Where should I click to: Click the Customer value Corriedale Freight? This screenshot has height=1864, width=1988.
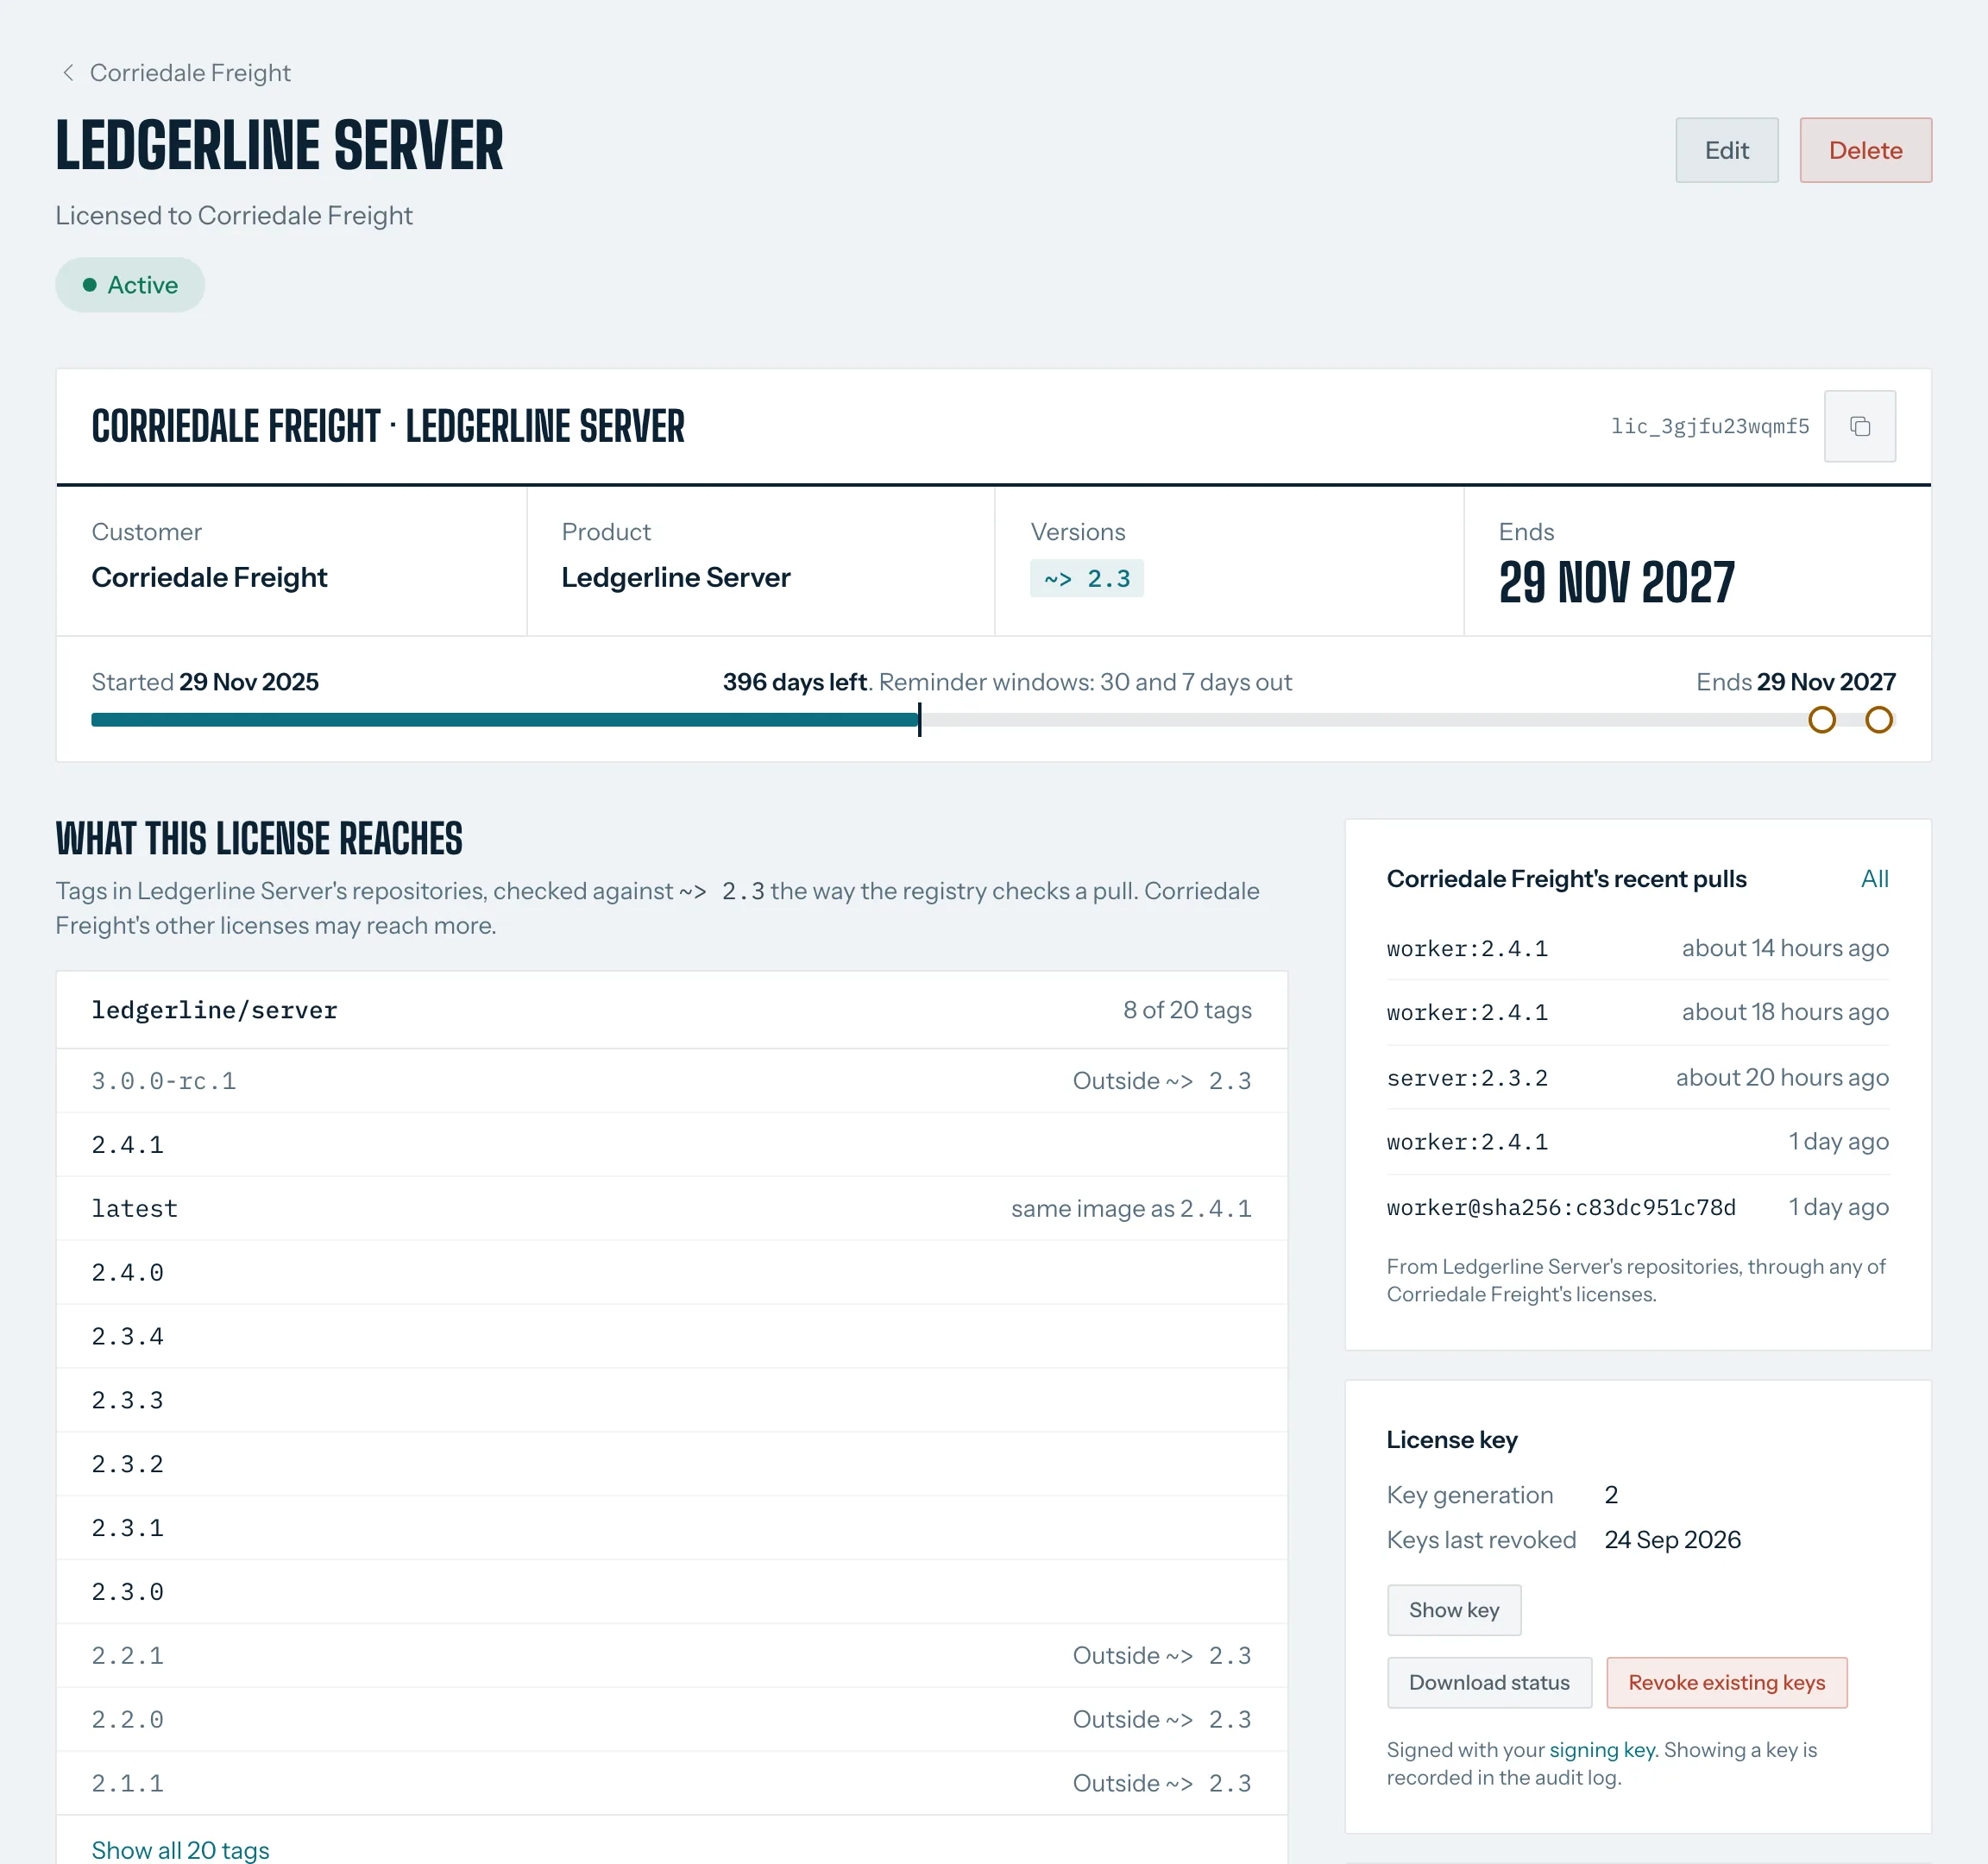[x=209, y=578]
